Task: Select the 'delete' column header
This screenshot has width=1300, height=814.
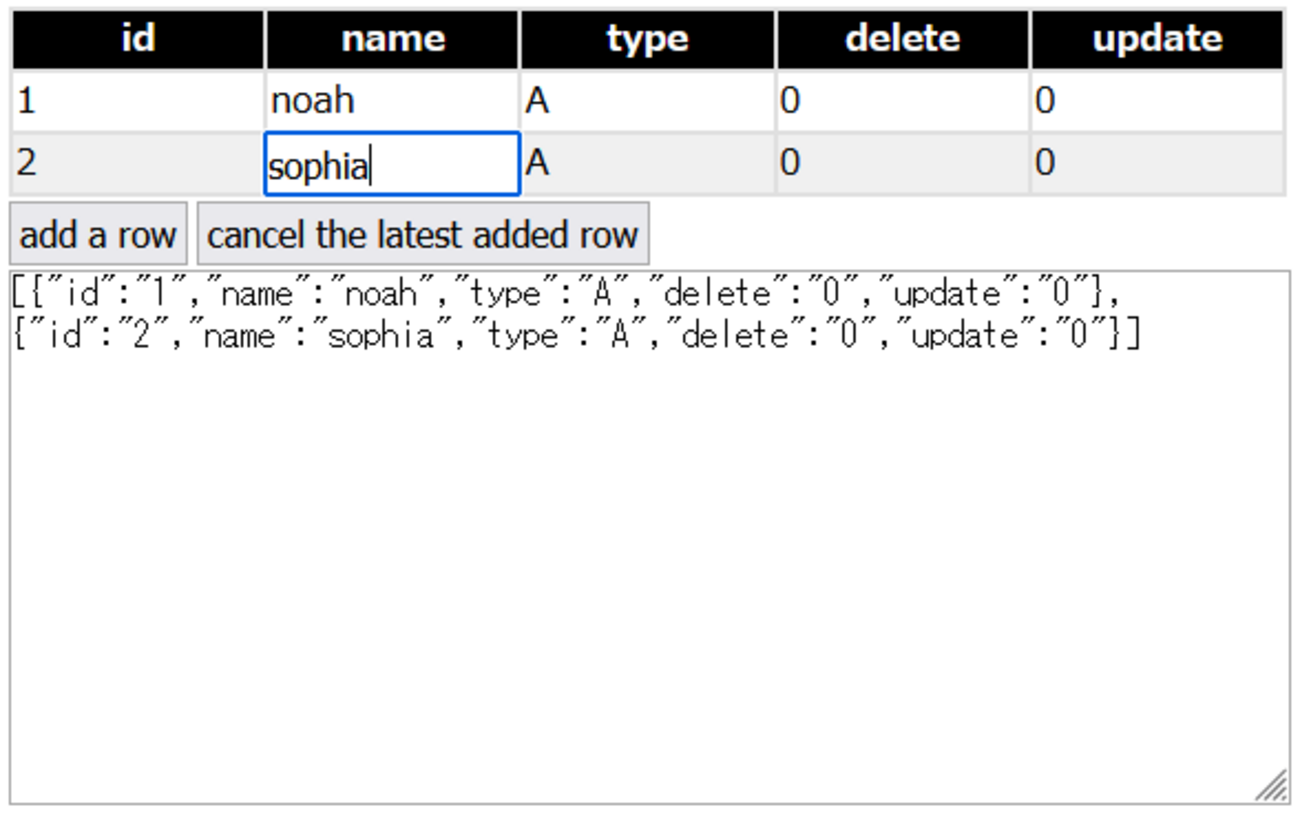Action: (x=902, y=40)
